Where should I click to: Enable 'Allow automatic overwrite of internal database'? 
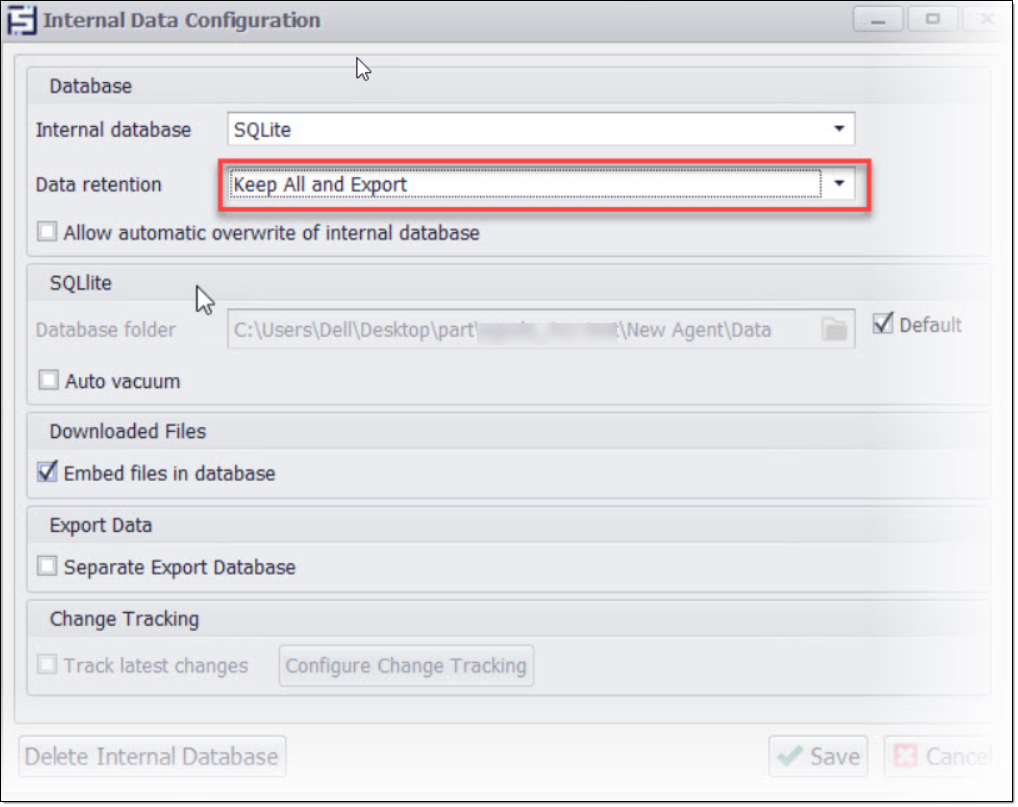47,233
